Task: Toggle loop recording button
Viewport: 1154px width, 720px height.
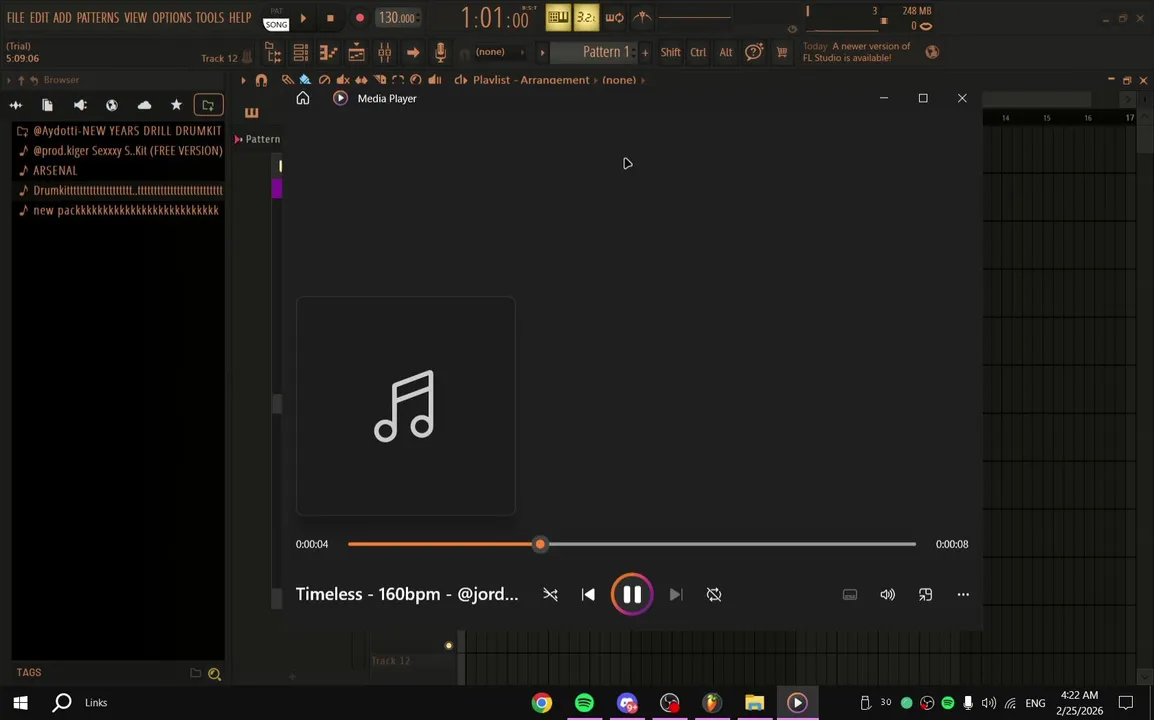Action: coord(614,18)
